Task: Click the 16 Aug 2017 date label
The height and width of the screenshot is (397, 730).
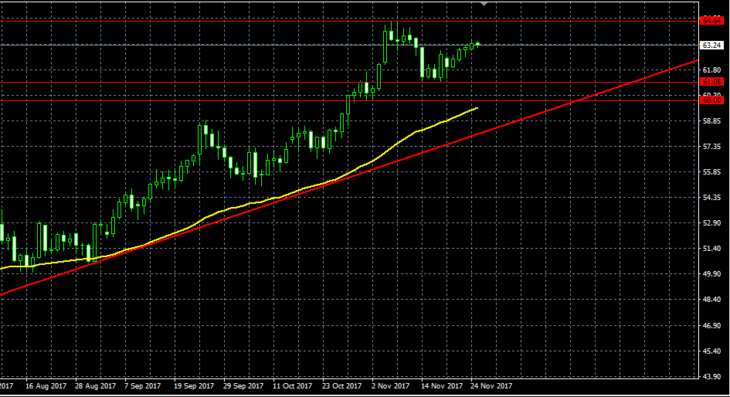Action: (46, 386)
